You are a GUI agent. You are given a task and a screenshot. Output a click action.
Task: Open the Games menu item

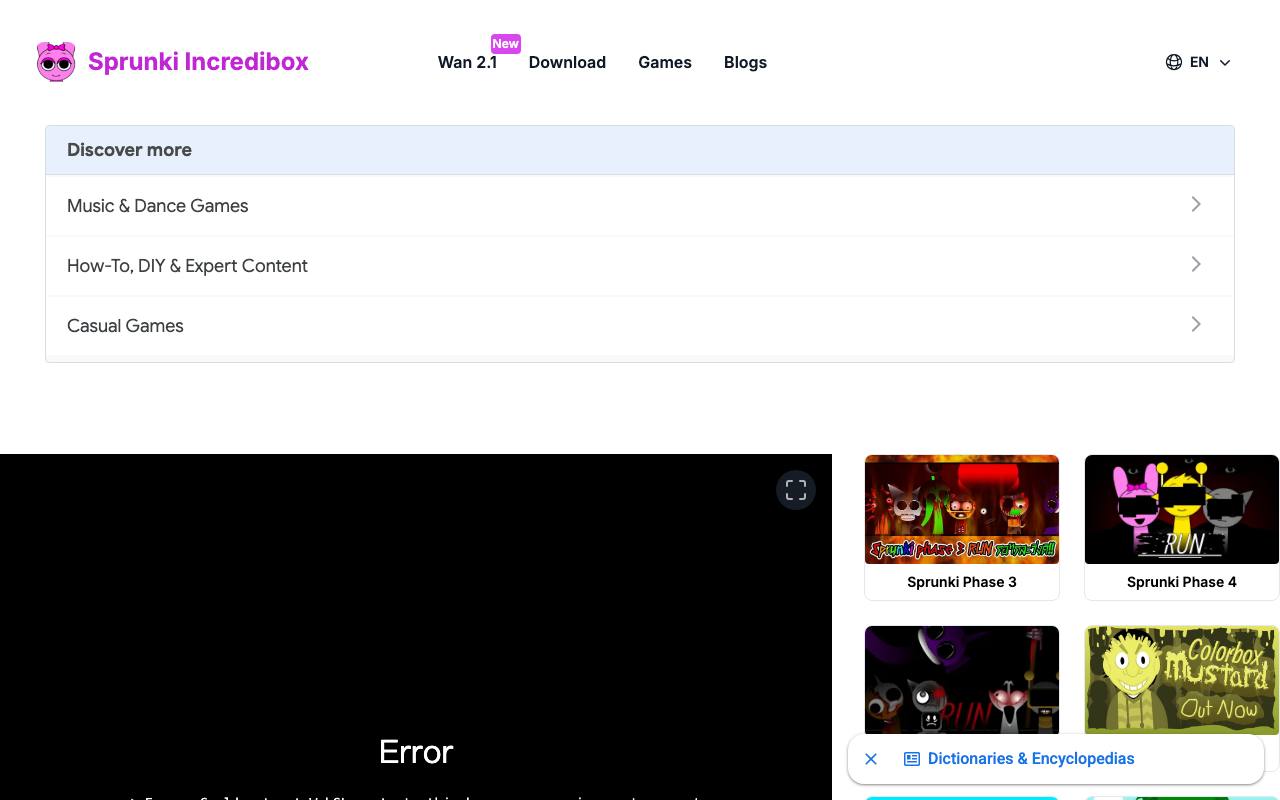coord(665,62)
